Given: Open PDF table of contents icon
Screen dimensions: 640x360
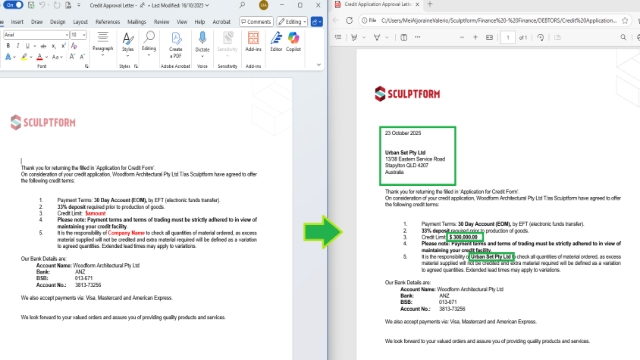Looking at the screenshot, I should pyautogui.click(x=338, y=38).
